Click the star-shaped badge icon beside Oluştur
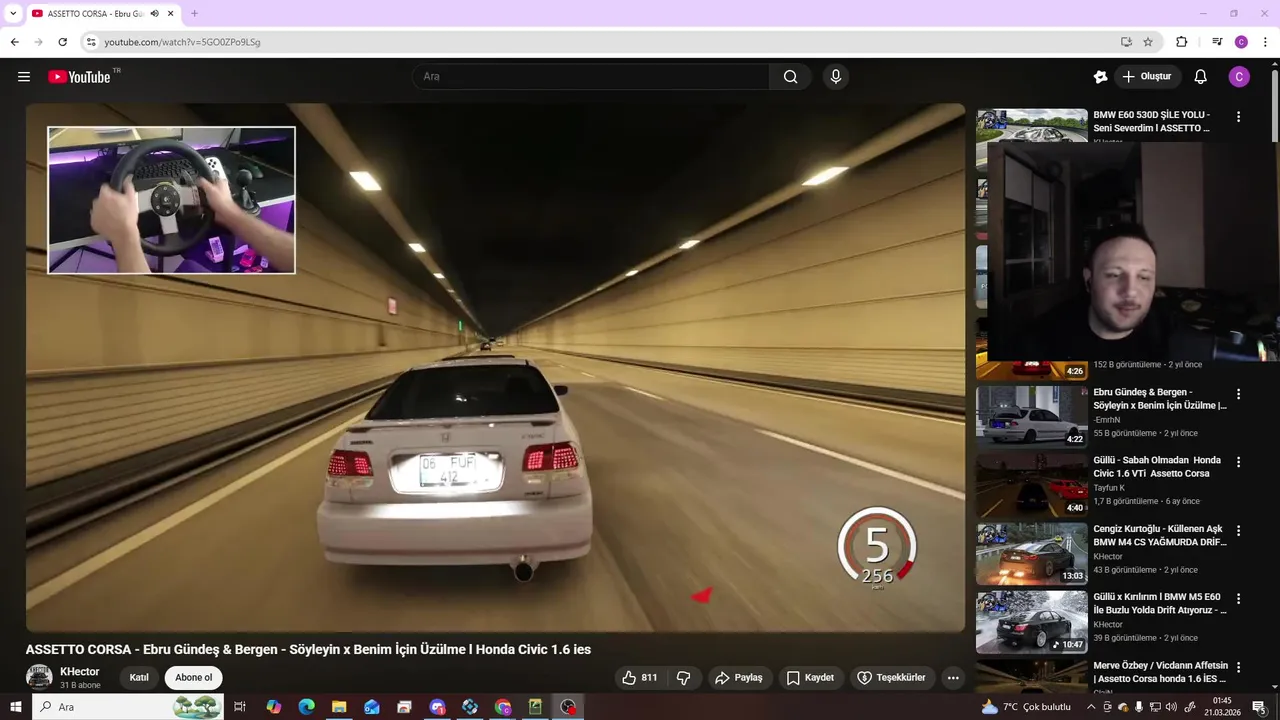 [x=1100, y=77]
